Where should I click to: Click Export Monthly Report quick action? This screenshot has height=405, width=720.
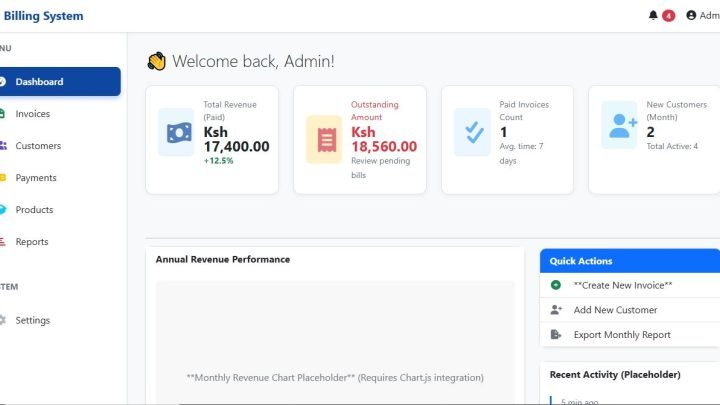pos(621,335)
